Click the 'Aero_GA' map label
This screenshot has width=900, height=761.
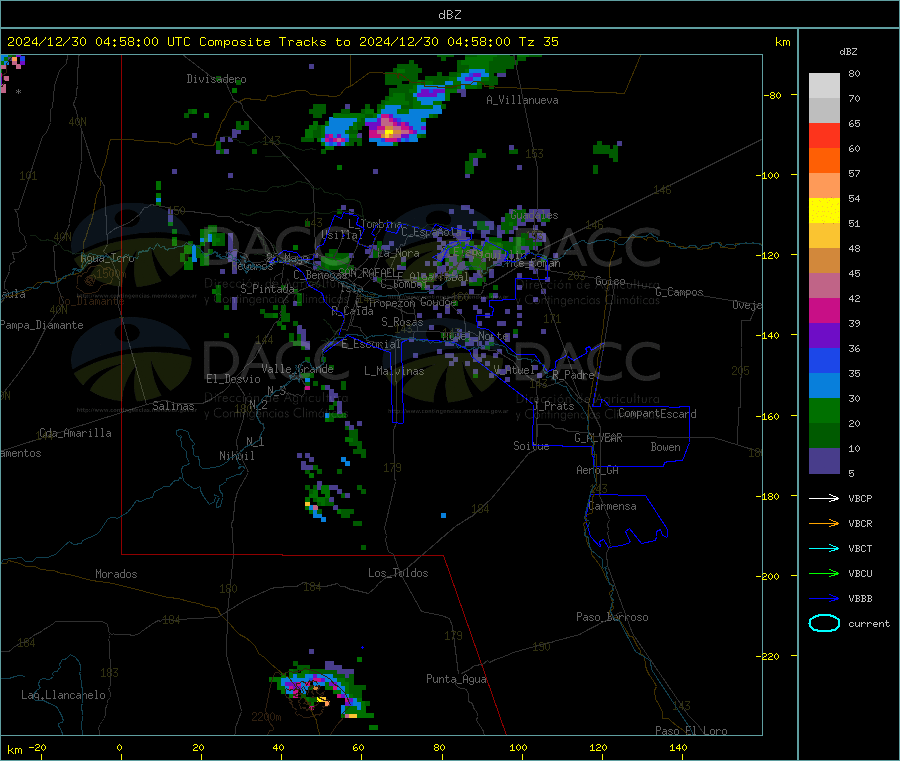598,470
